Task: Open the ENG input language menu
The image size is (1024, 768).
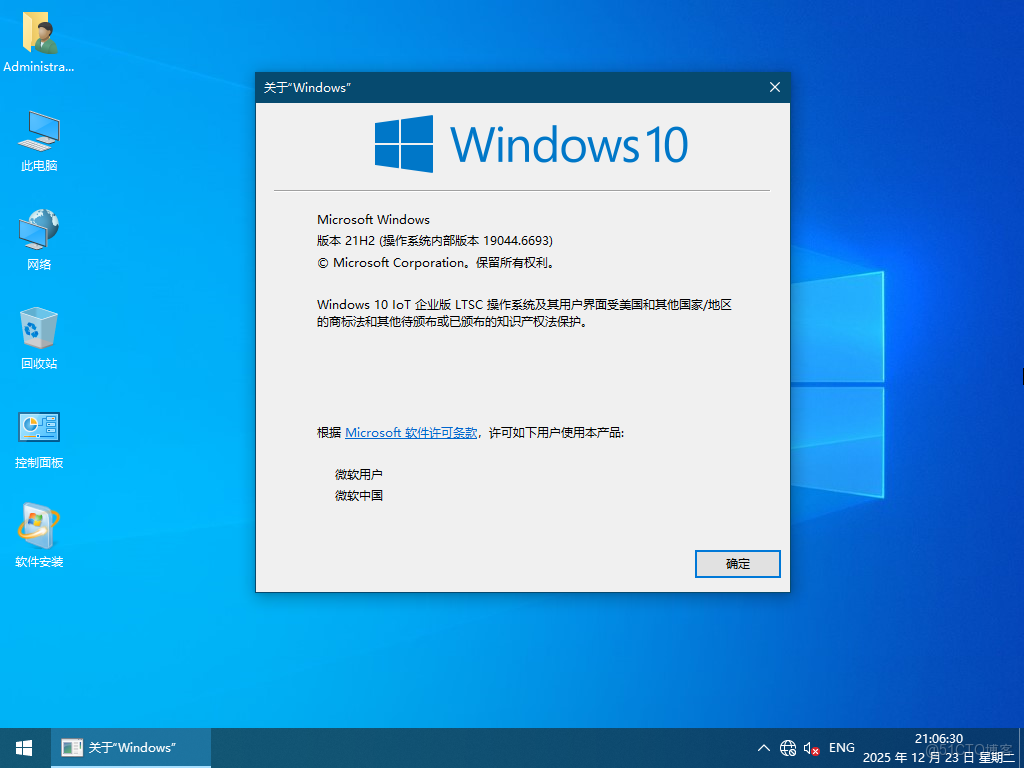Action: click(x=841, y=747)
